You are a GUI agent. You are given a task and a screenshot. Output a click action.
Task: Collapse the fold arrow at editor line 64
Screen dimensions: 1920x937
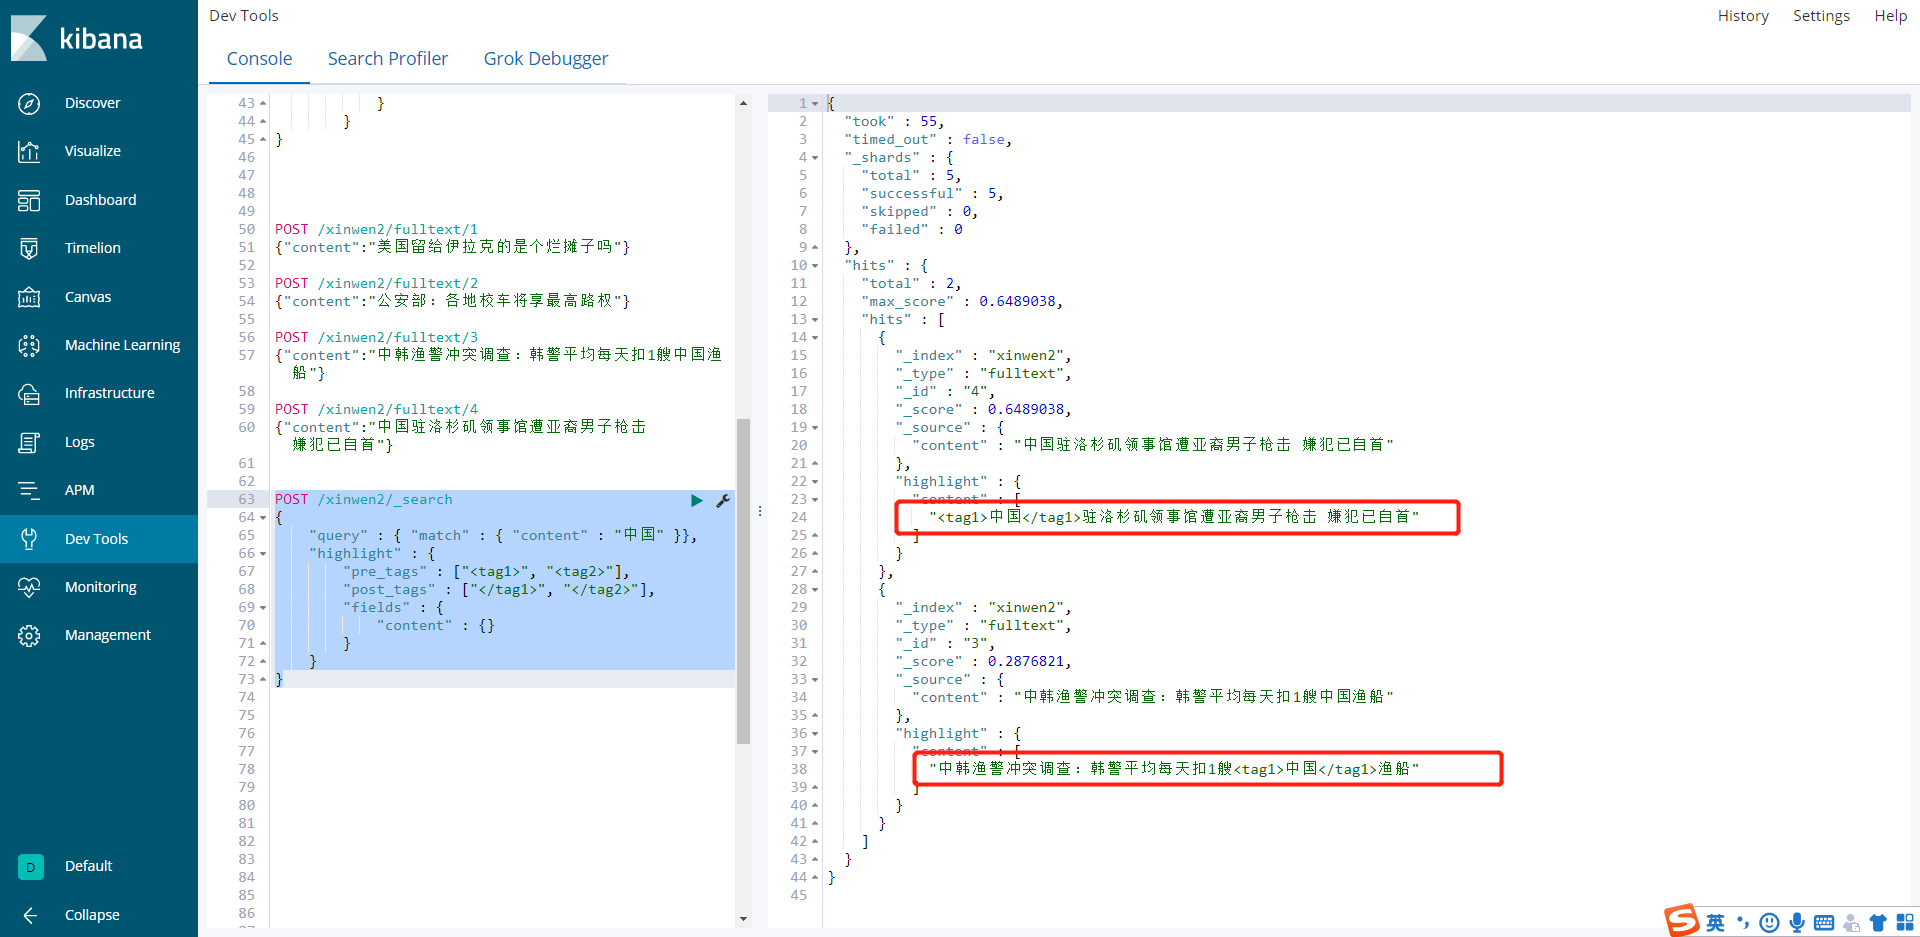[x=263, y=518]
